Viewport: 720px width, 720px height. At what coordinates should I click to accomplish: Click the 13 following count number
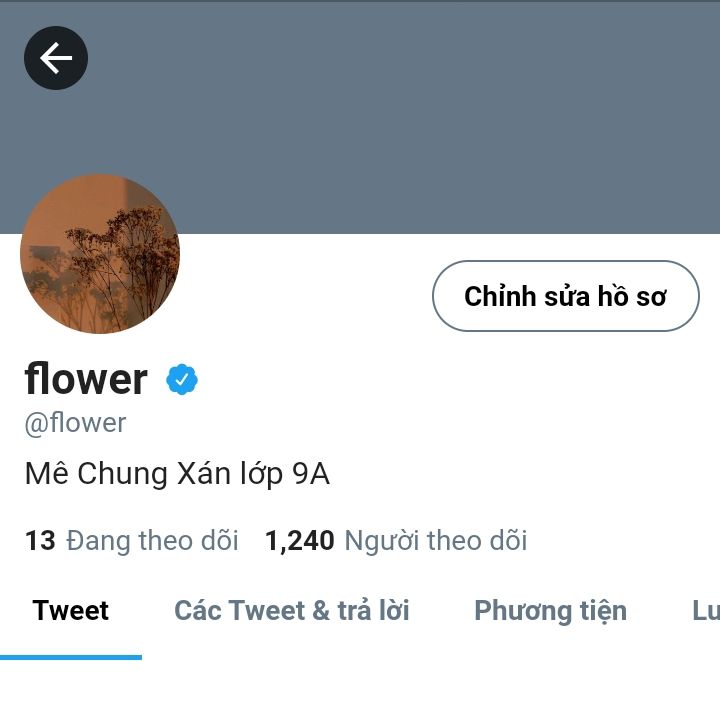coord(40,540)
